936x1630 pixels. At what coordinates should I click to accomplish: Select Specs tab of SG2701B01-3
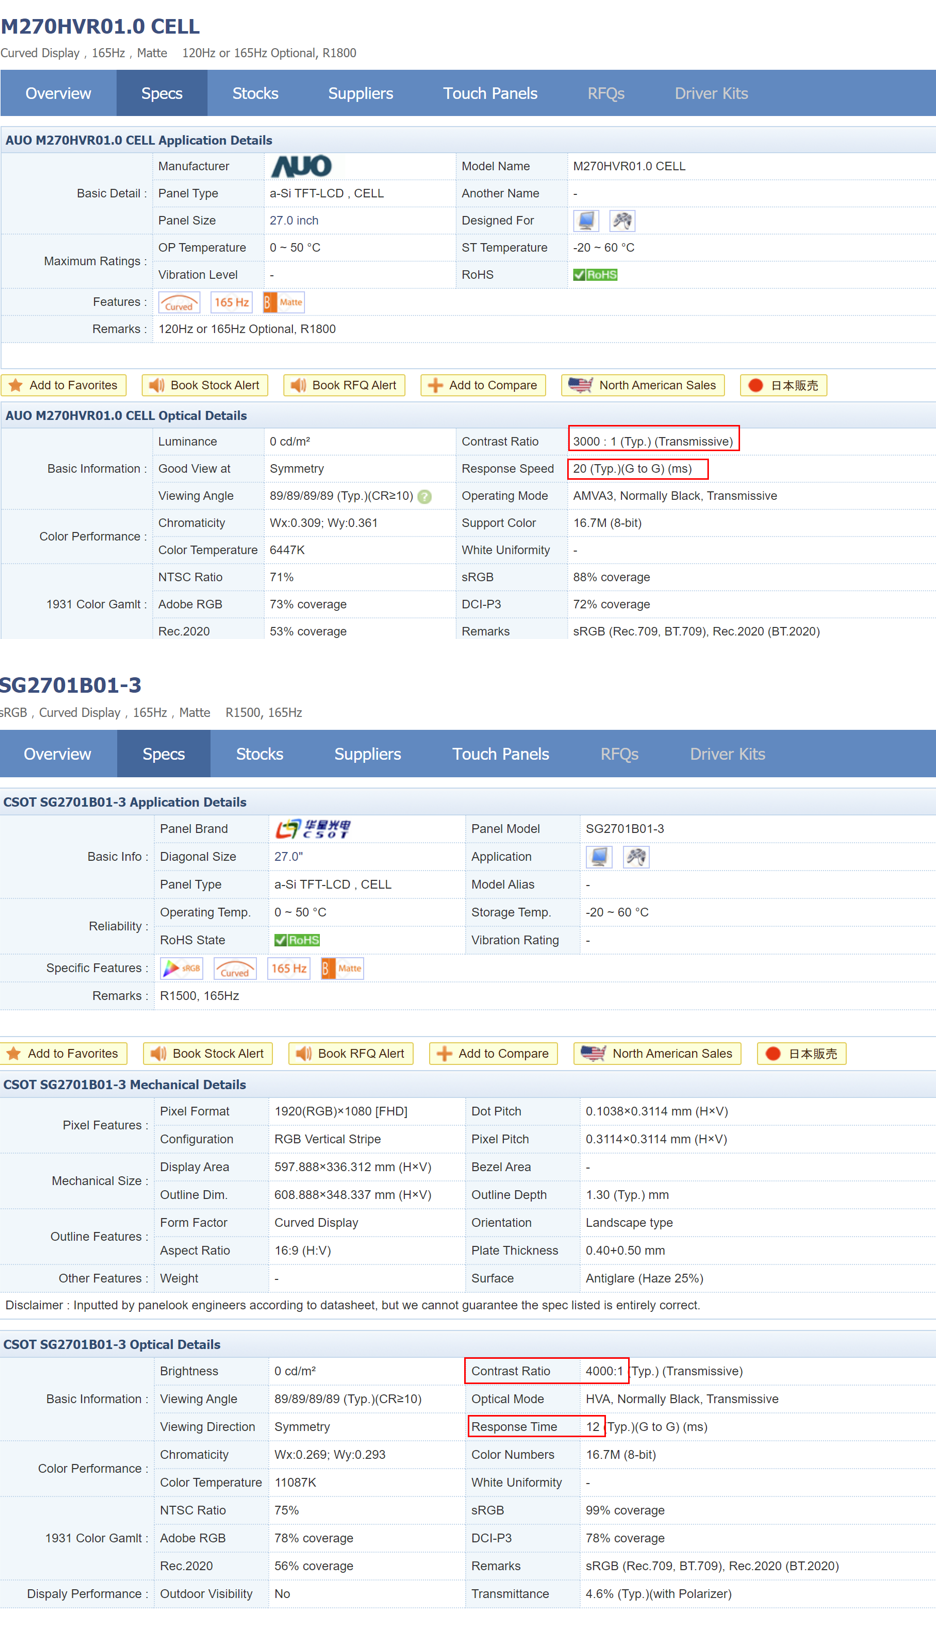(164, 754)
